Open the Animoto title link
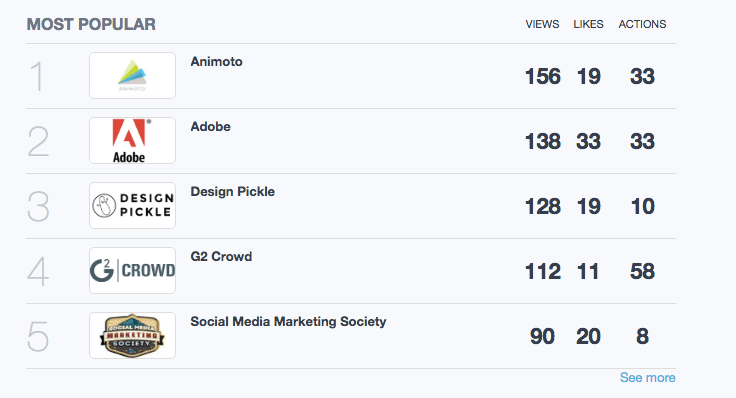The height and width of the screenshot is (398, 736). 216,61
